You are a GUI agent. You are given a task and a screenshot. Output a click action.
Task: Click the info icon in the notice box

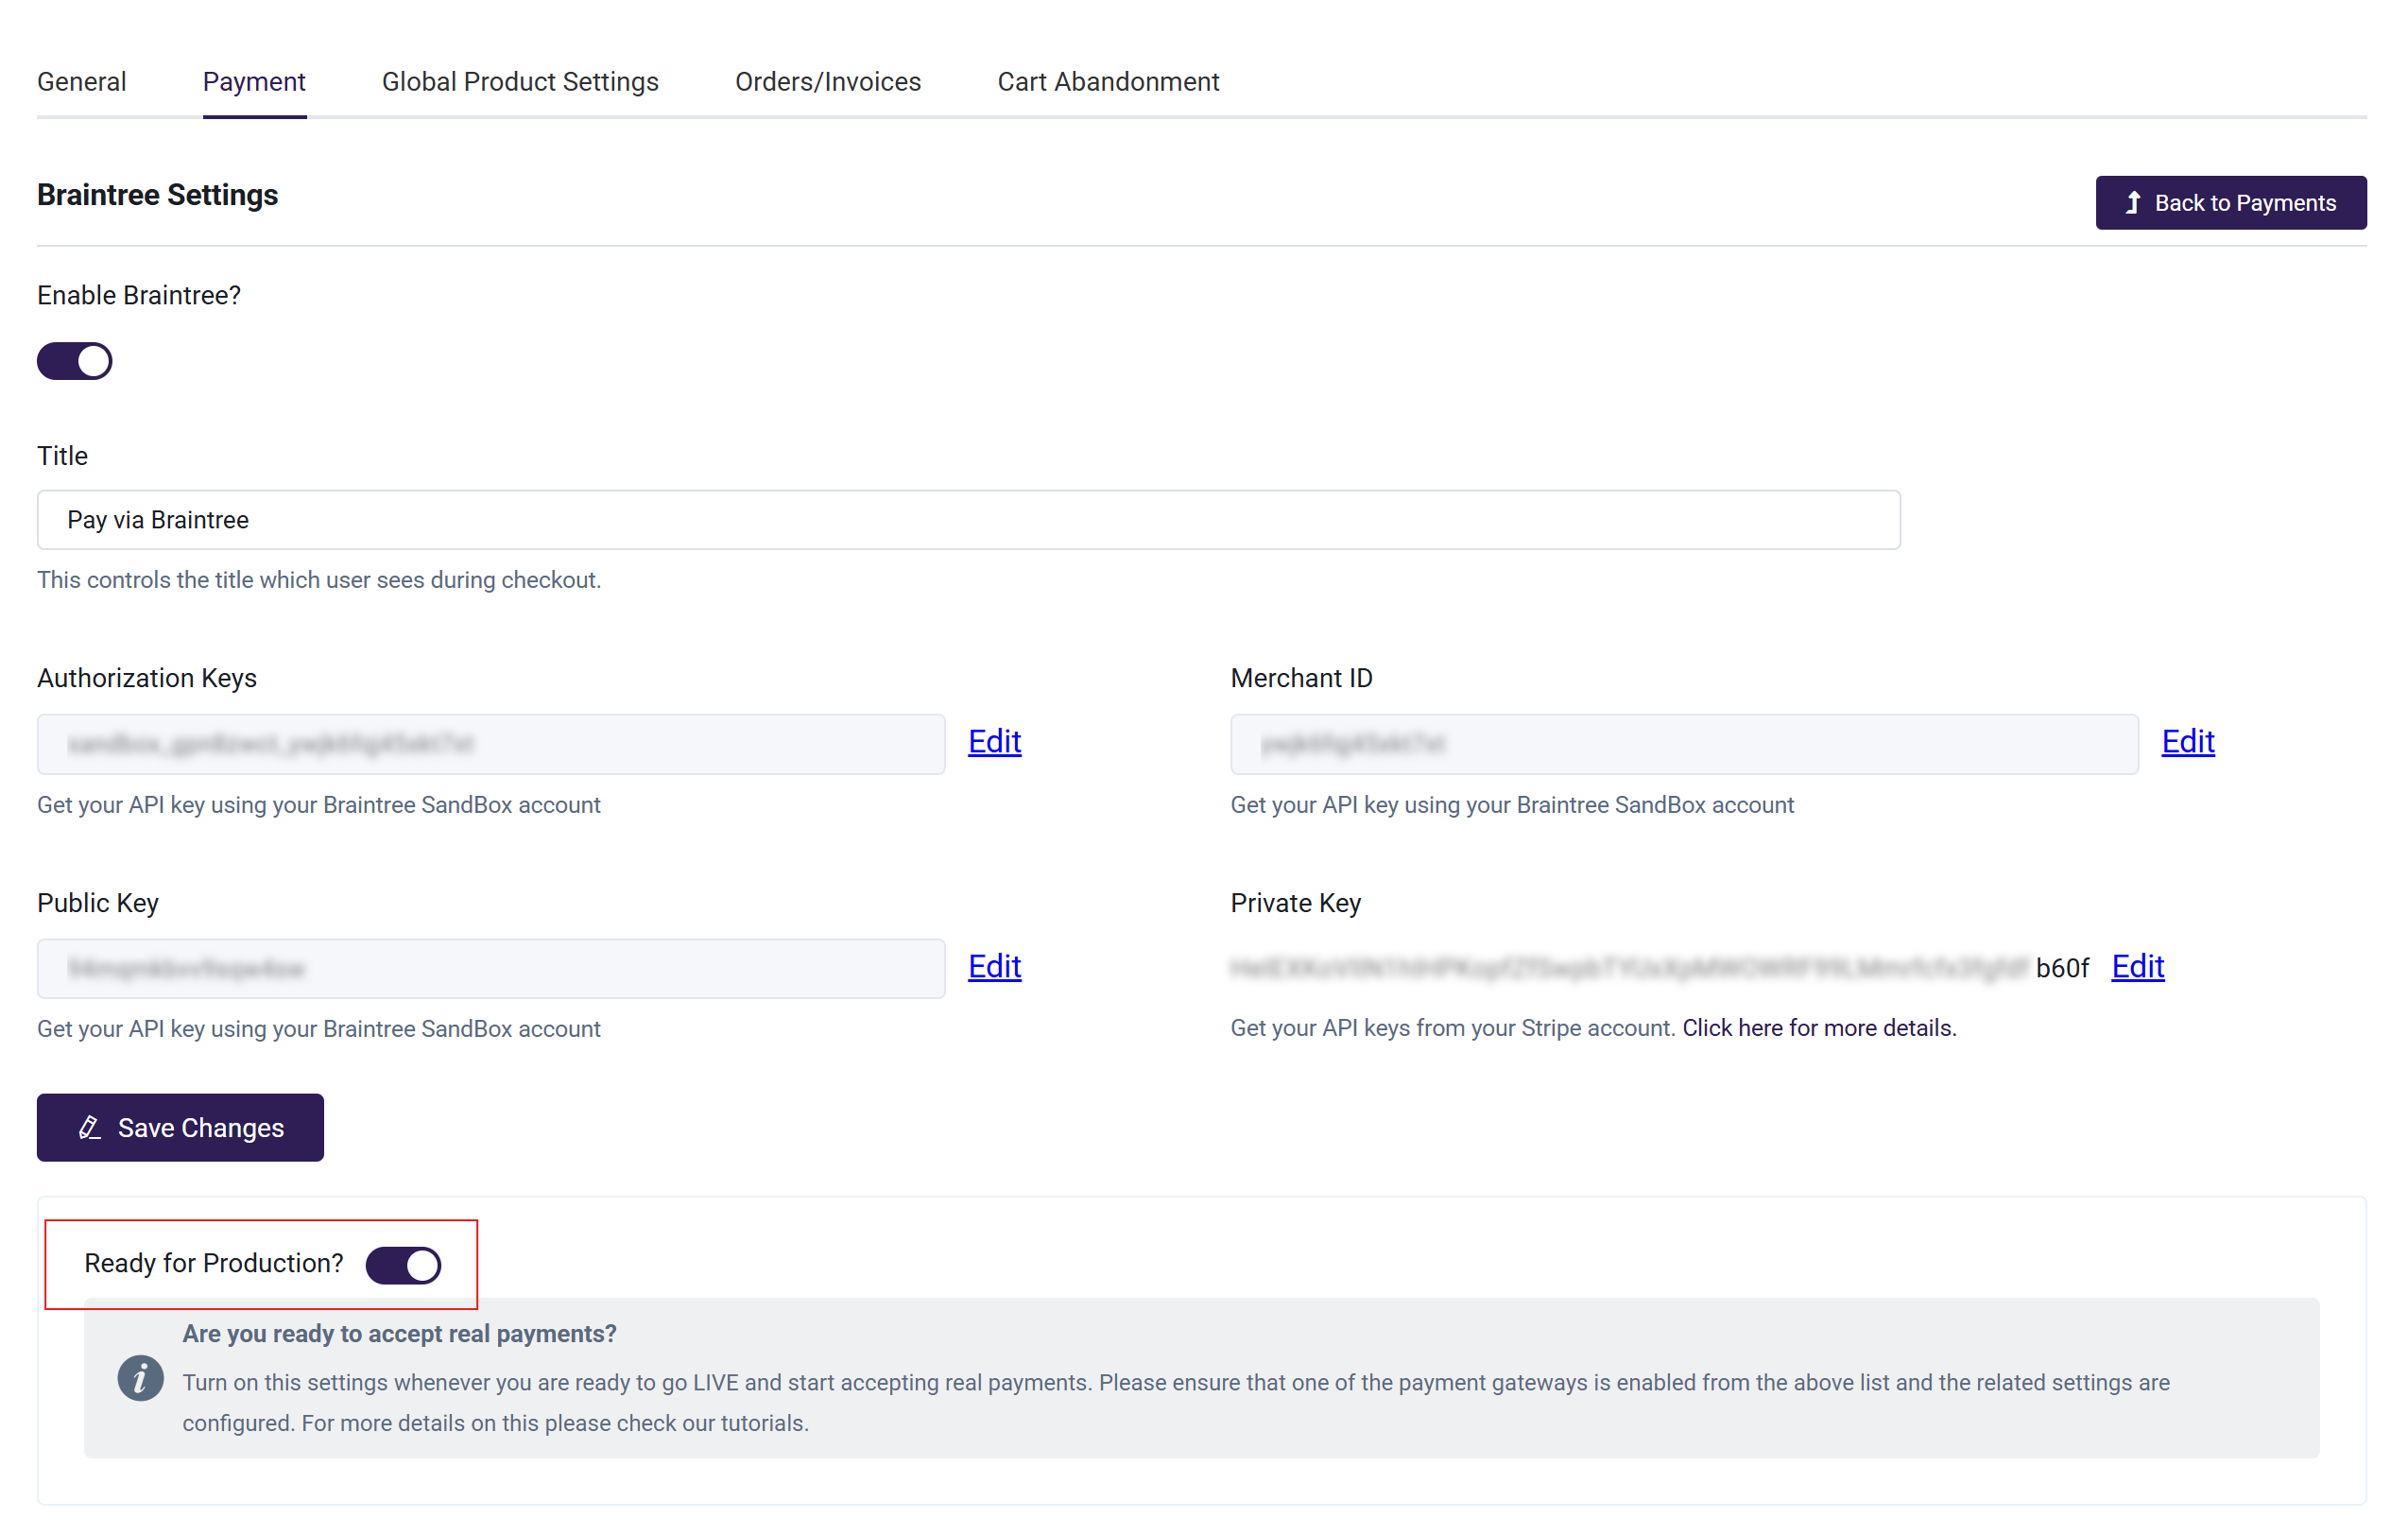140,1378
